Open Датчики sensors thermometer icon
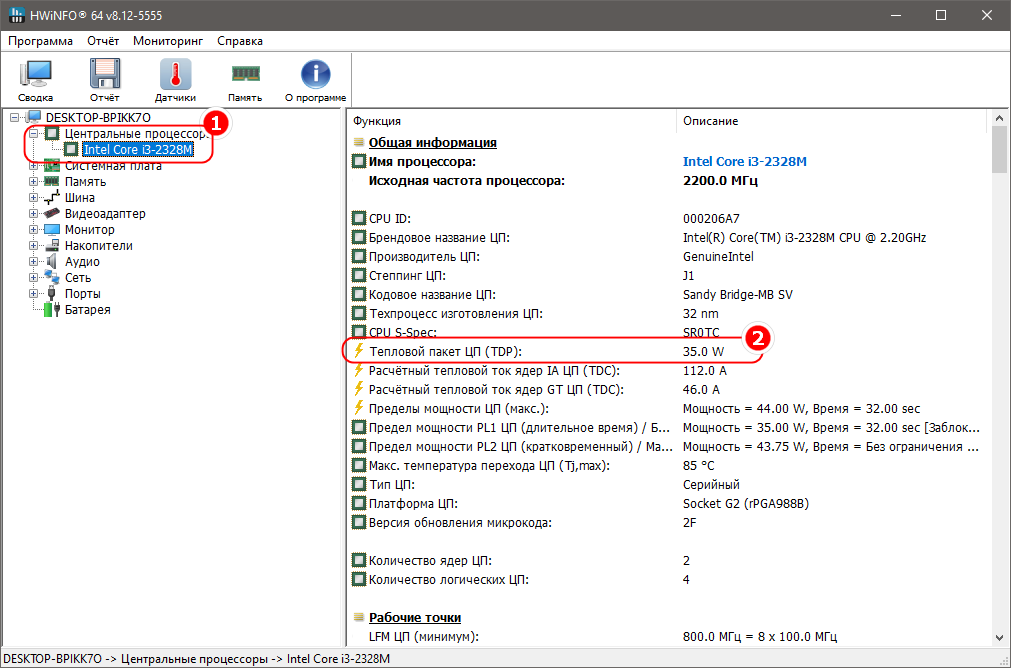Screen dimensions: 1011x668 tap(175, 74)
